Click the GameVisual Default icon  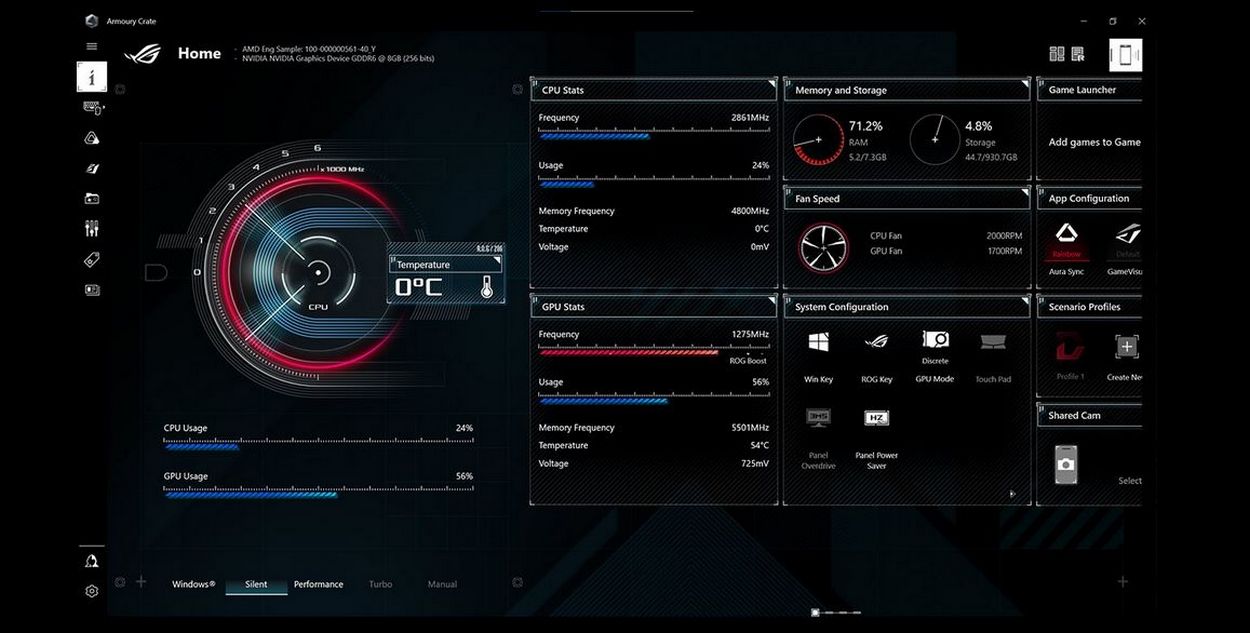[x=1128, y=234]
